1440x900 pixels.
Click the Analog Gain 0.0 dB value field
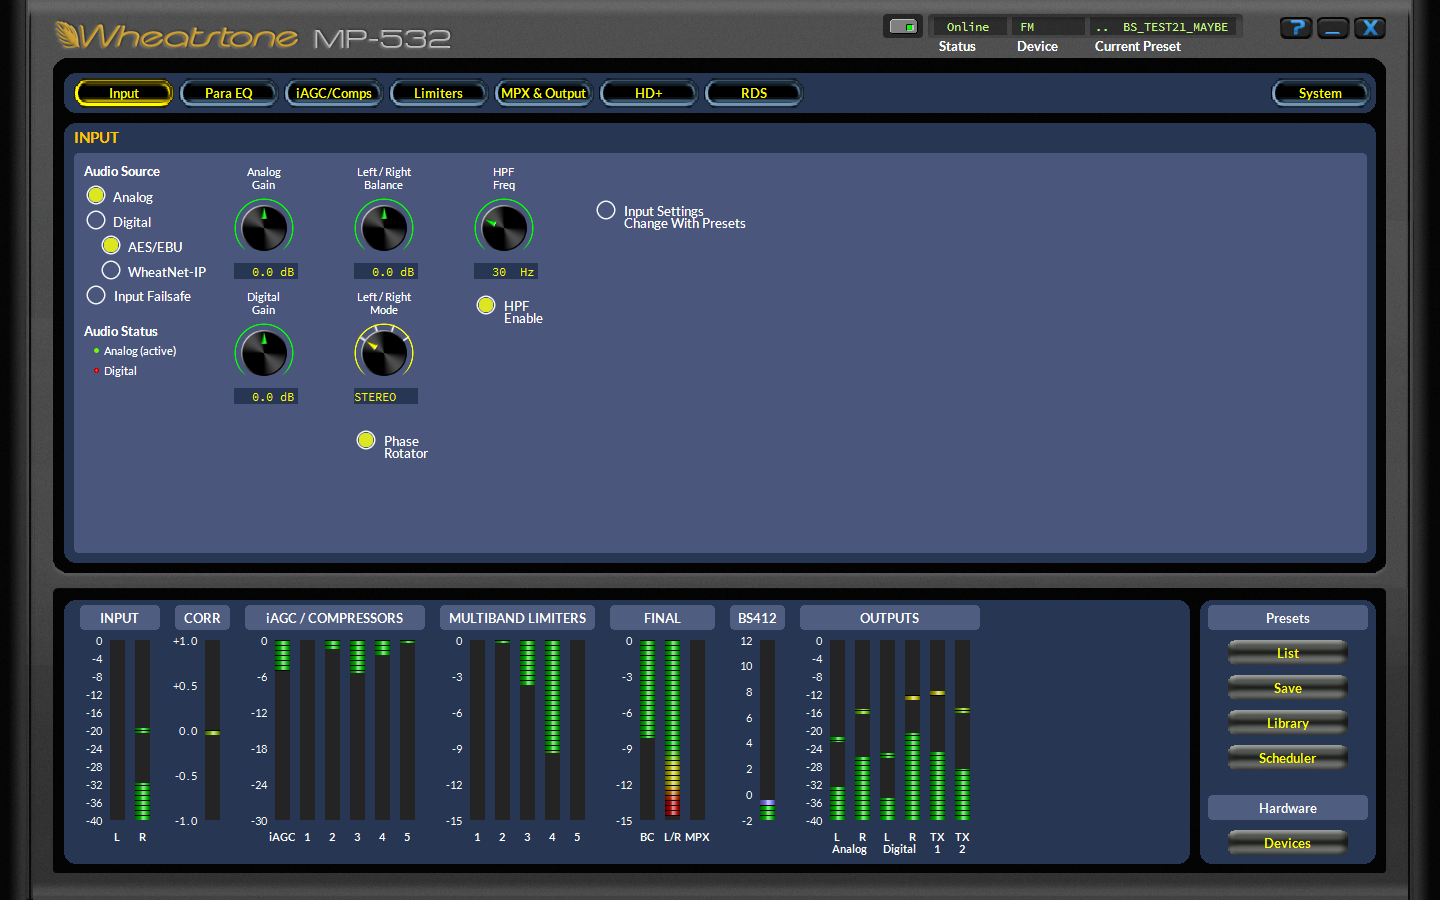(266, 272)
